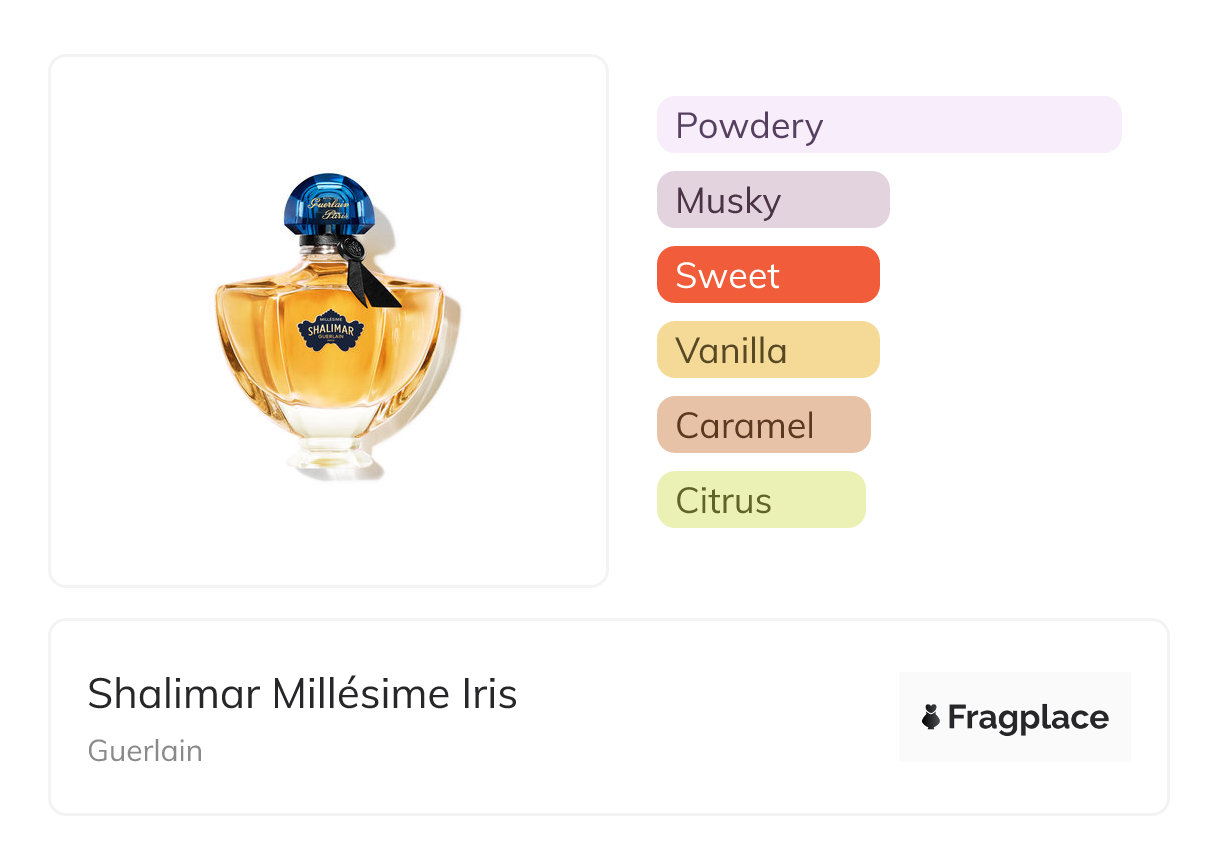Select the yellow Vanilla accord bar
Image resolution: width=1218 pixels, height=864 pixels.
click(768, 350)
